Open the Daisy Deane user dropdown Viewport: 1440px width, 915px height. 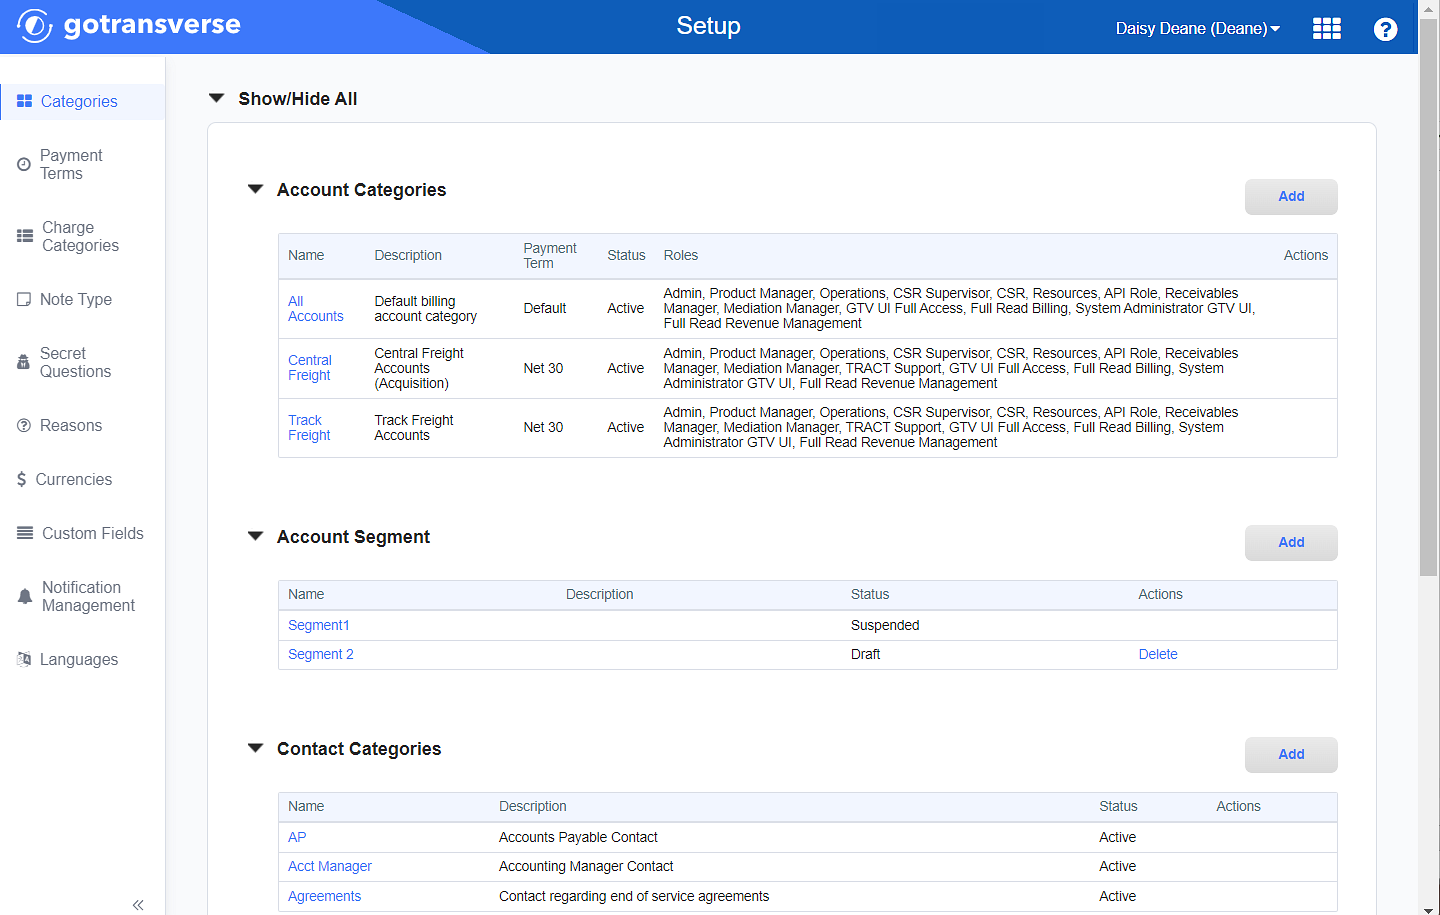(x=1198, y=28)
